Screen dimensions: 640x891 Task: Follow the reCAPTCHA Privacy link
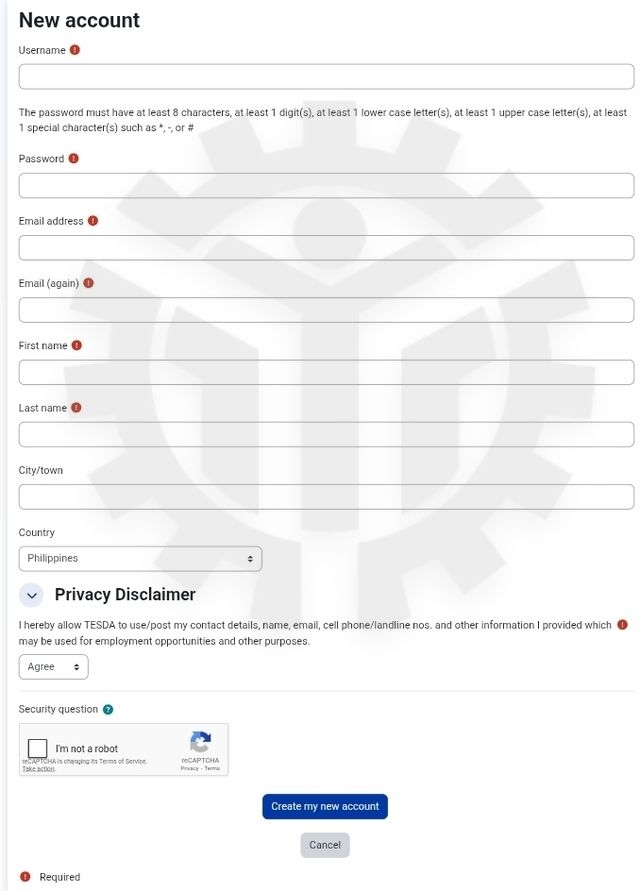[x=188, y=766]
